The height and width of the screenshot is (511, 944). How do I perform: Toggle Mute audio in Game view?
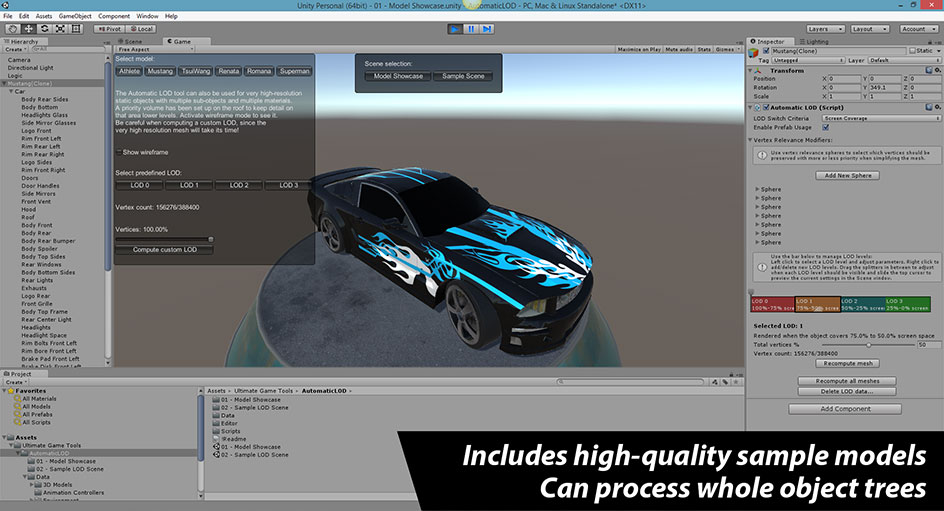tap(678, 49)
